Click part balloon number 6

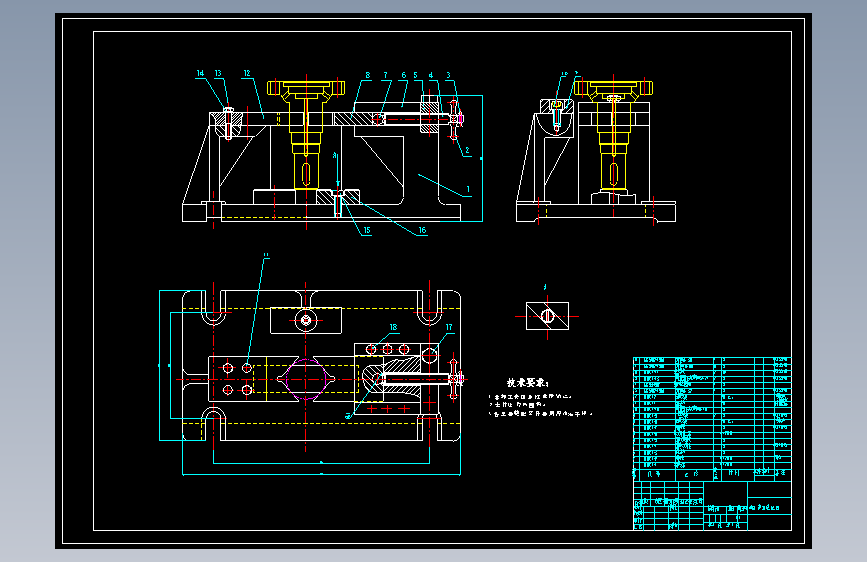[404, 75]
